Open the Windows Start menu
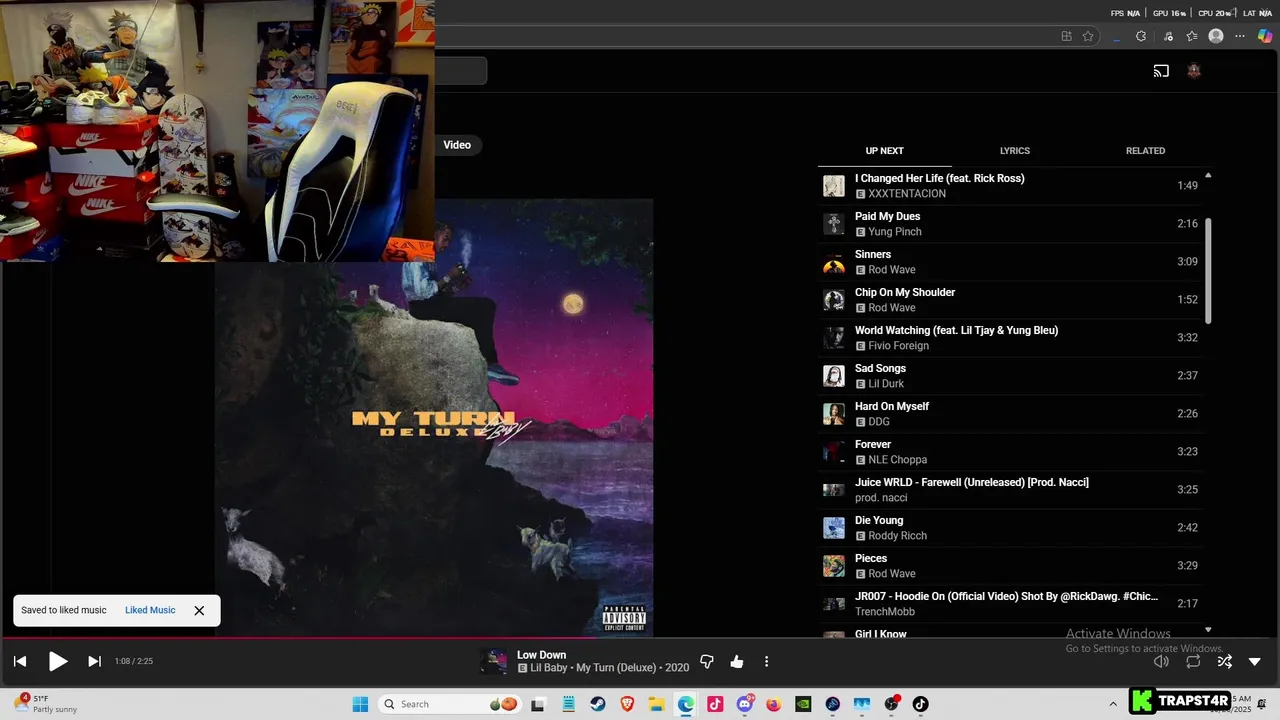 [361, 704]
